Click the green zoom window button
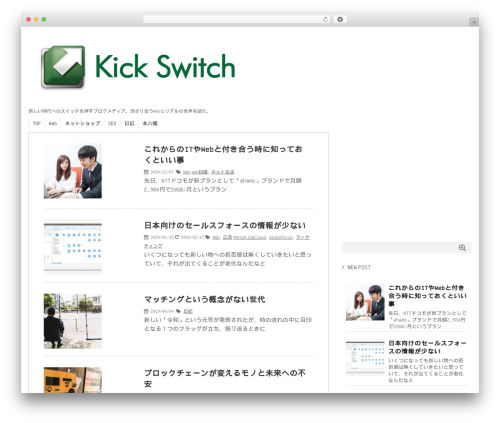The width and height of the screenshot is (500, 423). coord(44,20)
